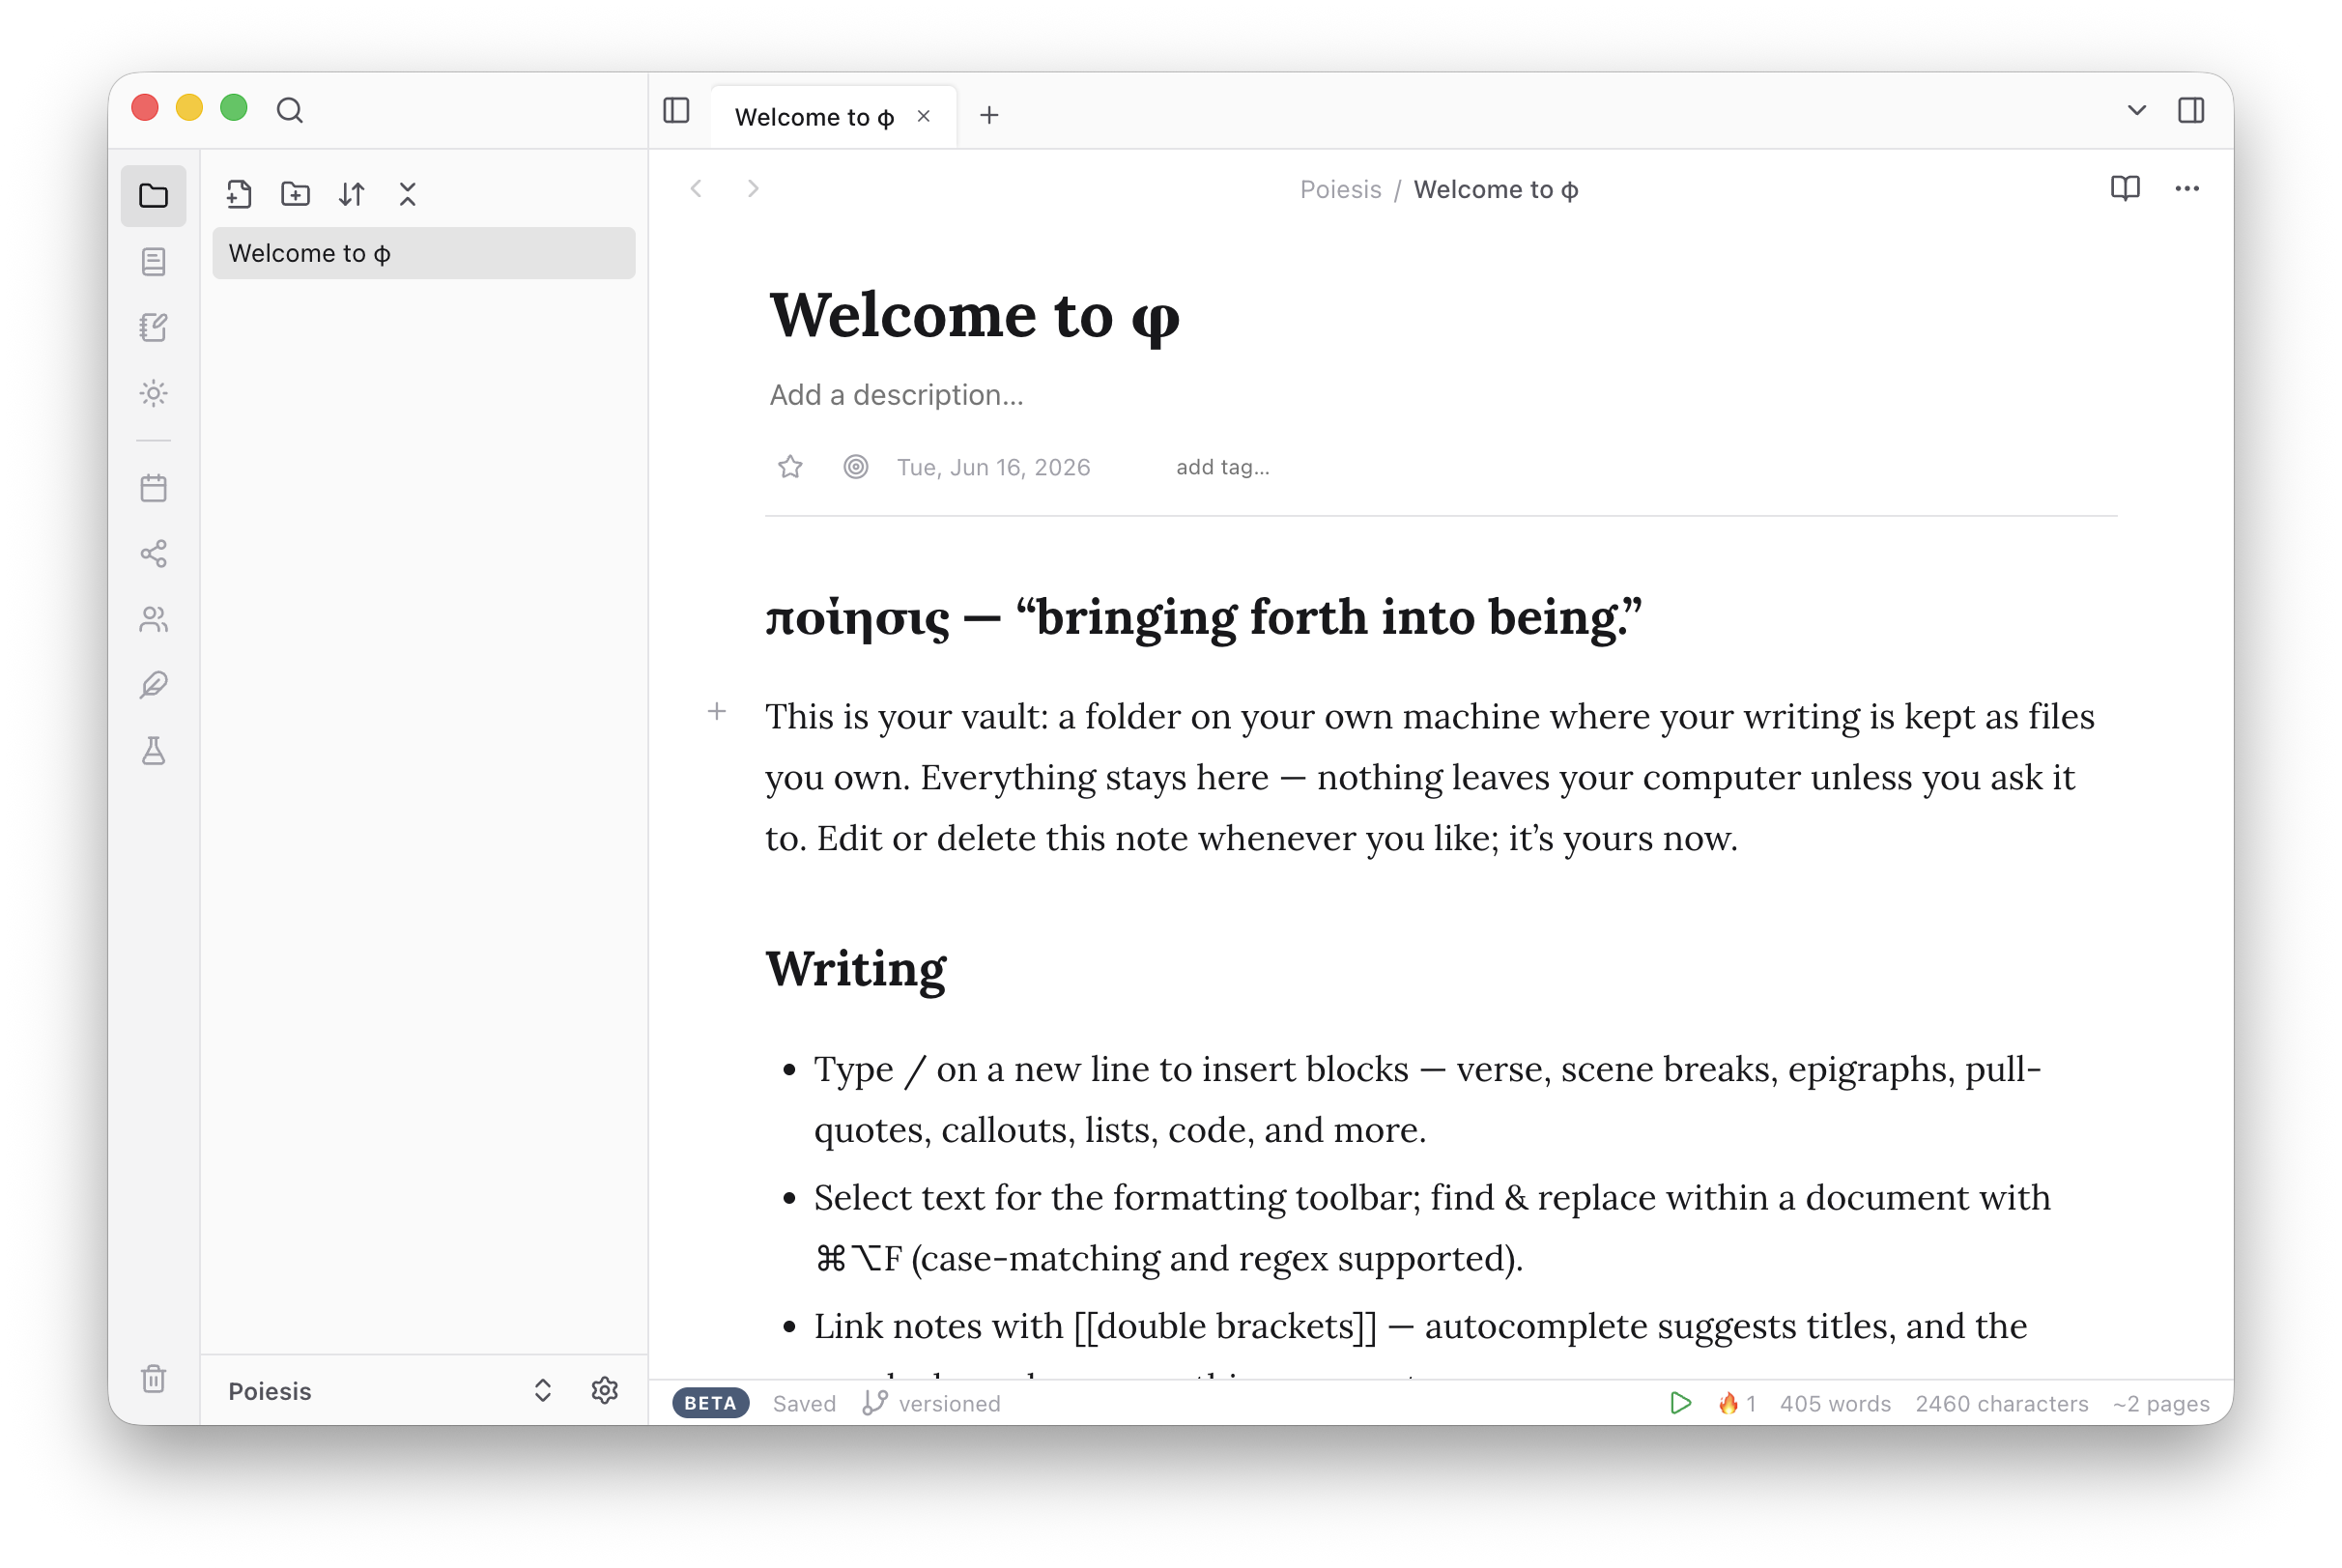Click the Add a description field
This screenshot has height=1568, width=2342.
[x=896, y=395]
